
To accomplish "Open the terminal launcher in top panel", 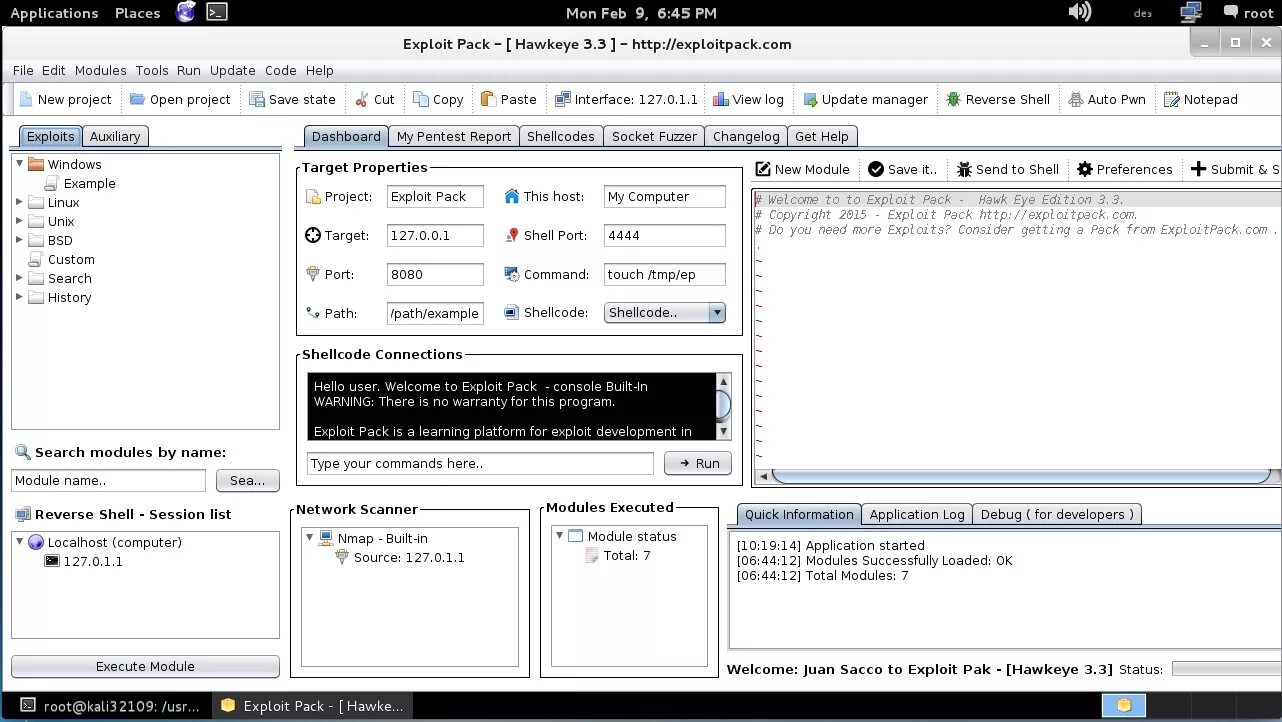I will tap(216, 12).
